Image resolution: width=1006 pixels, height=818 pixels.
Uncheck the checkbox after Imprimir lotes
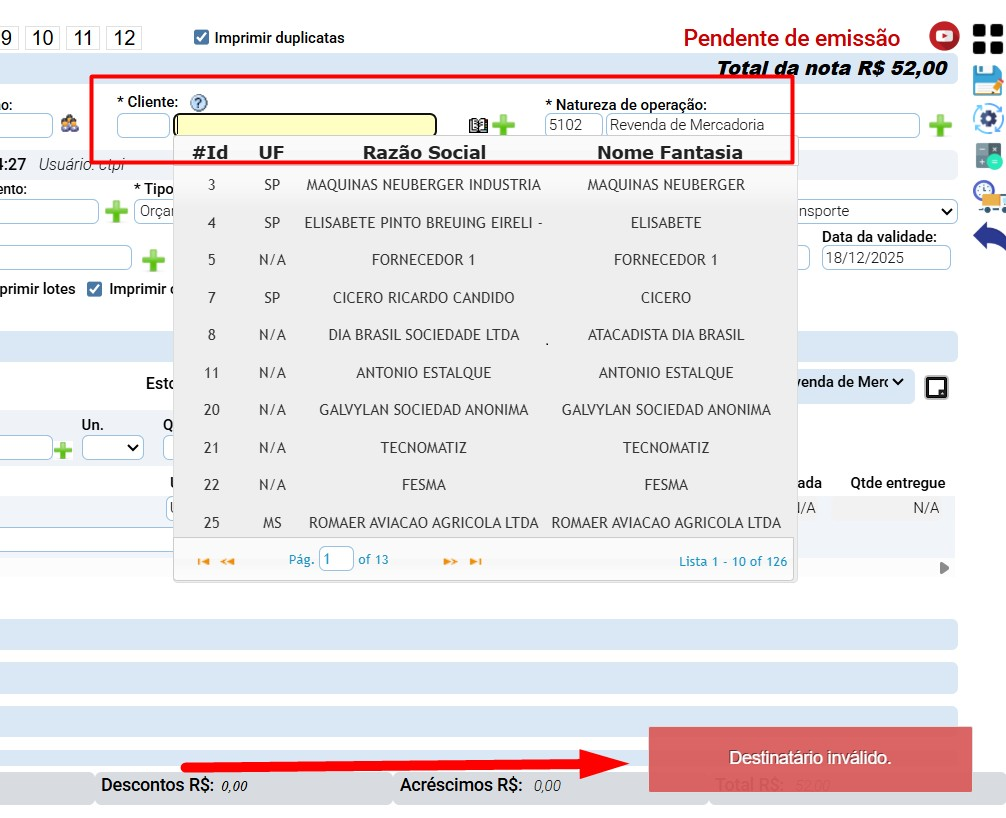pyautogui.click(x=93, y=288)
